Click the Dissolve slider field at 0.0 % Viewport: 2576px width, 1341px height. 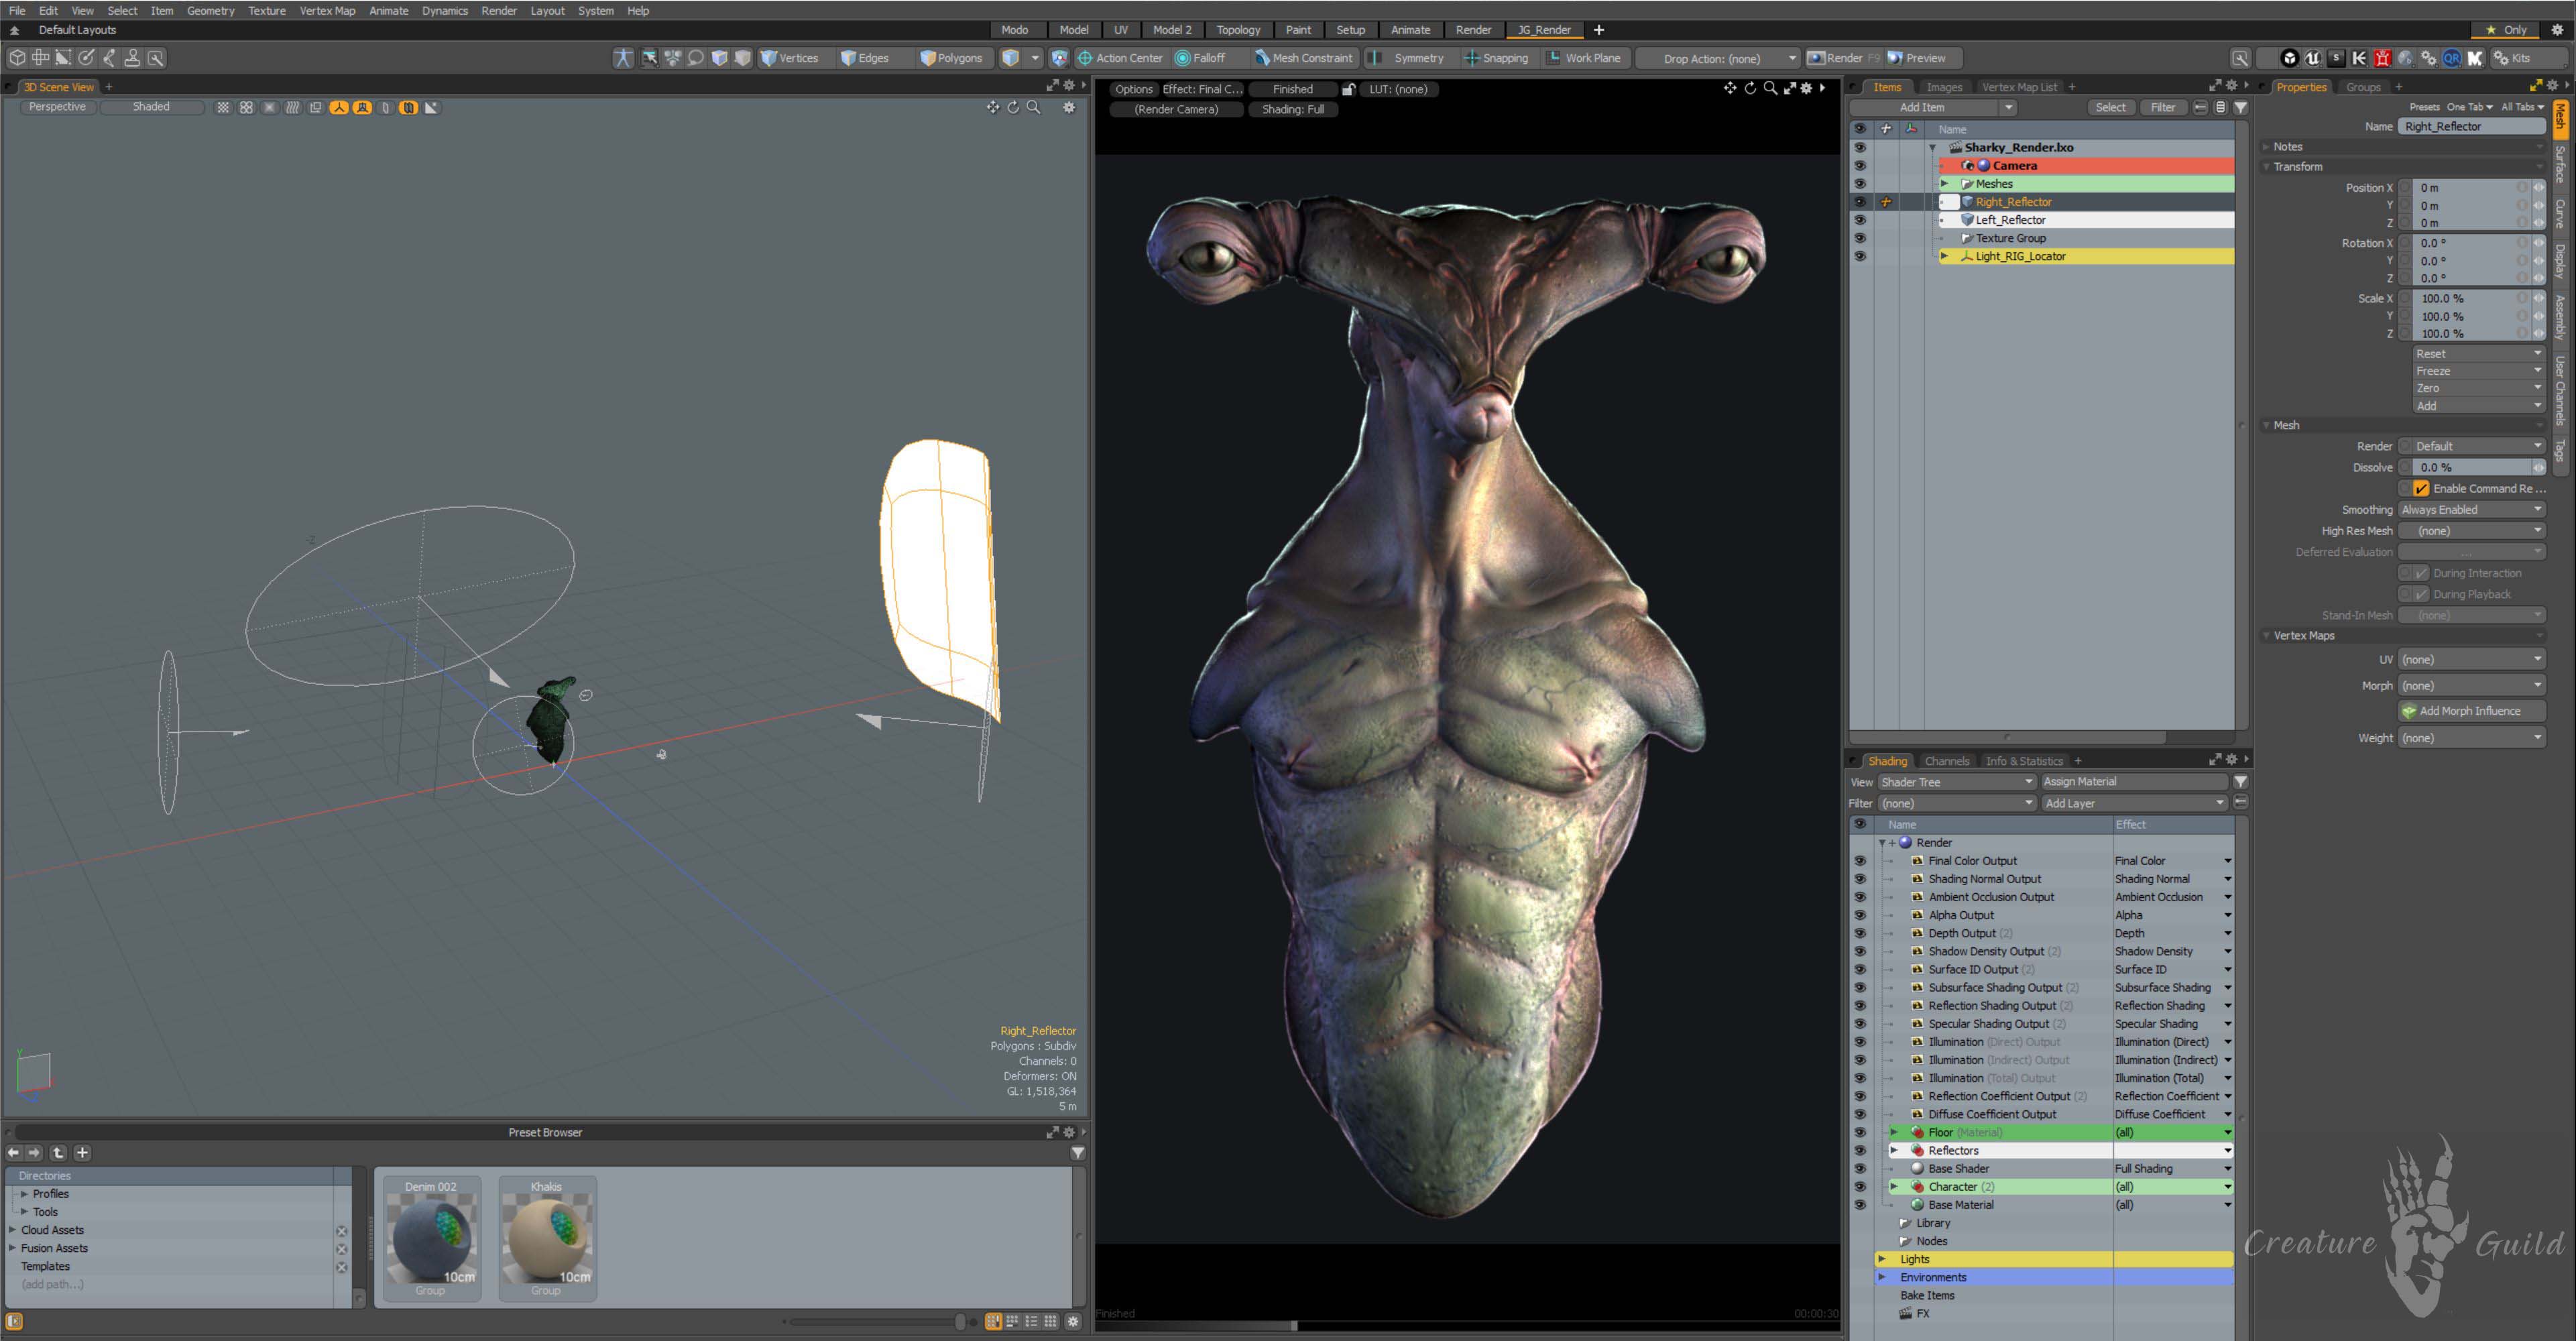click(2471, 467)
